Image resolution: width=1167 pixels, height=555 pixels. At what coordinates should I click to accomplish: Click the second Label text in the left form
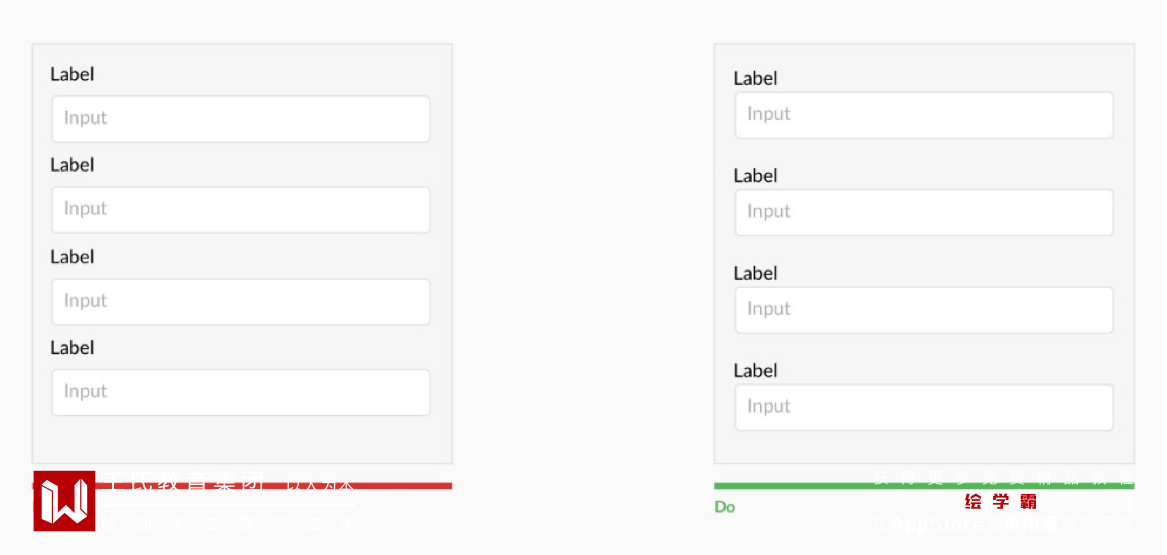point(72,165)
